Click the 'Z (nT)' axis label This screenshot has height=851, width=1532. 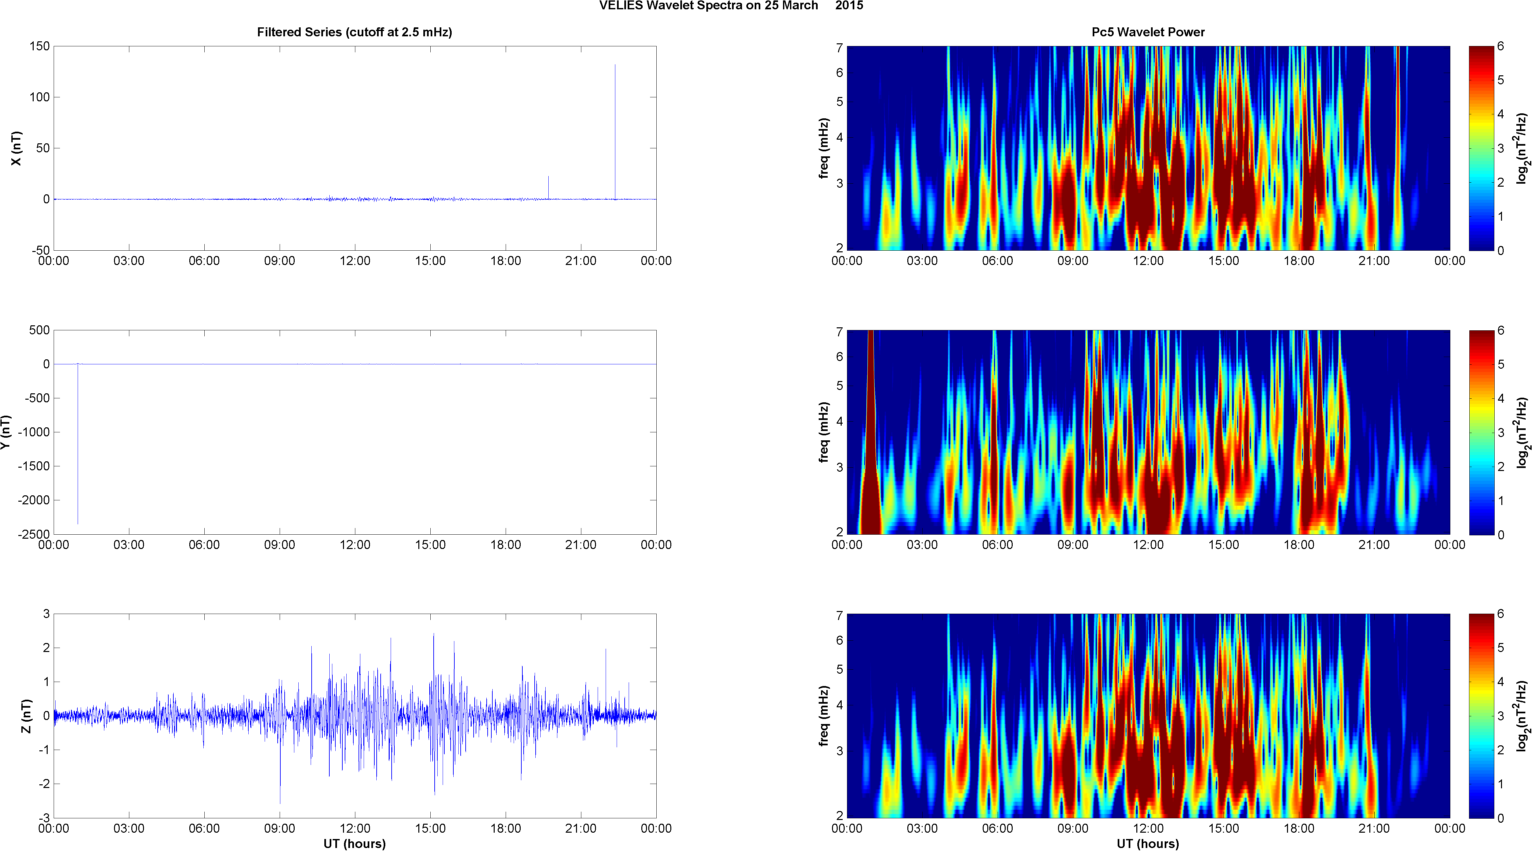point(27,716)
